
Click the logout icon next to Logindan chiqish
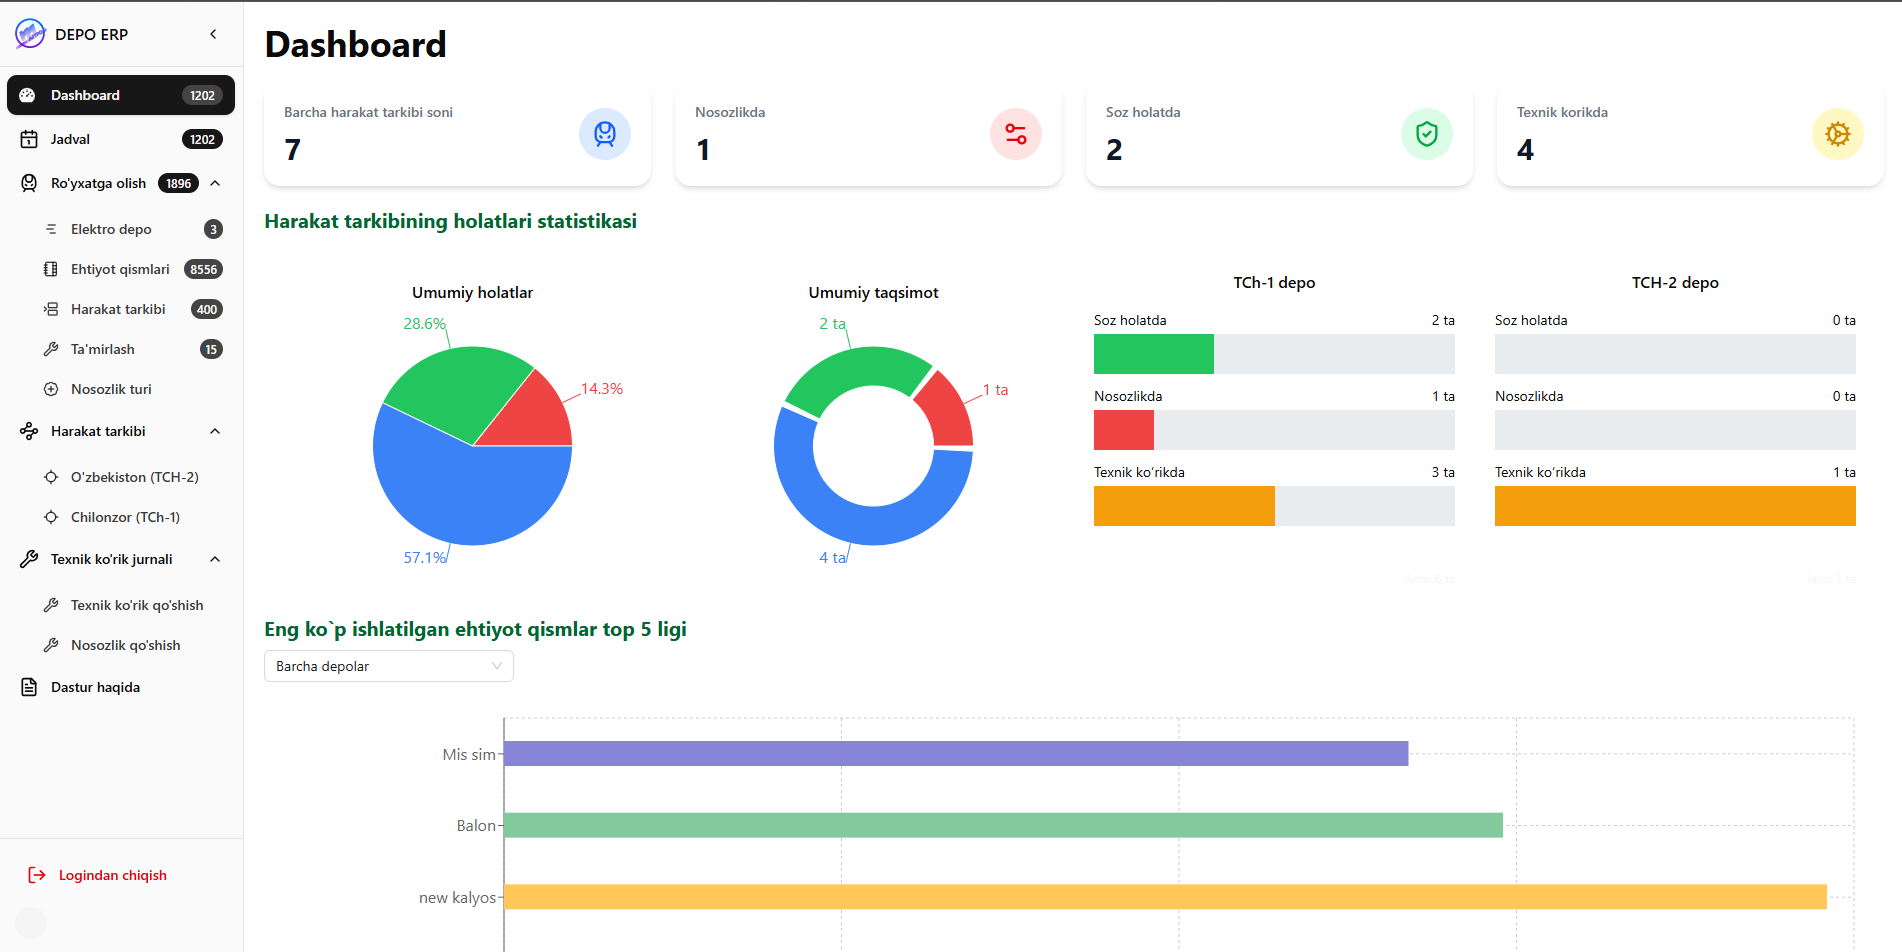tap(37, 876)
